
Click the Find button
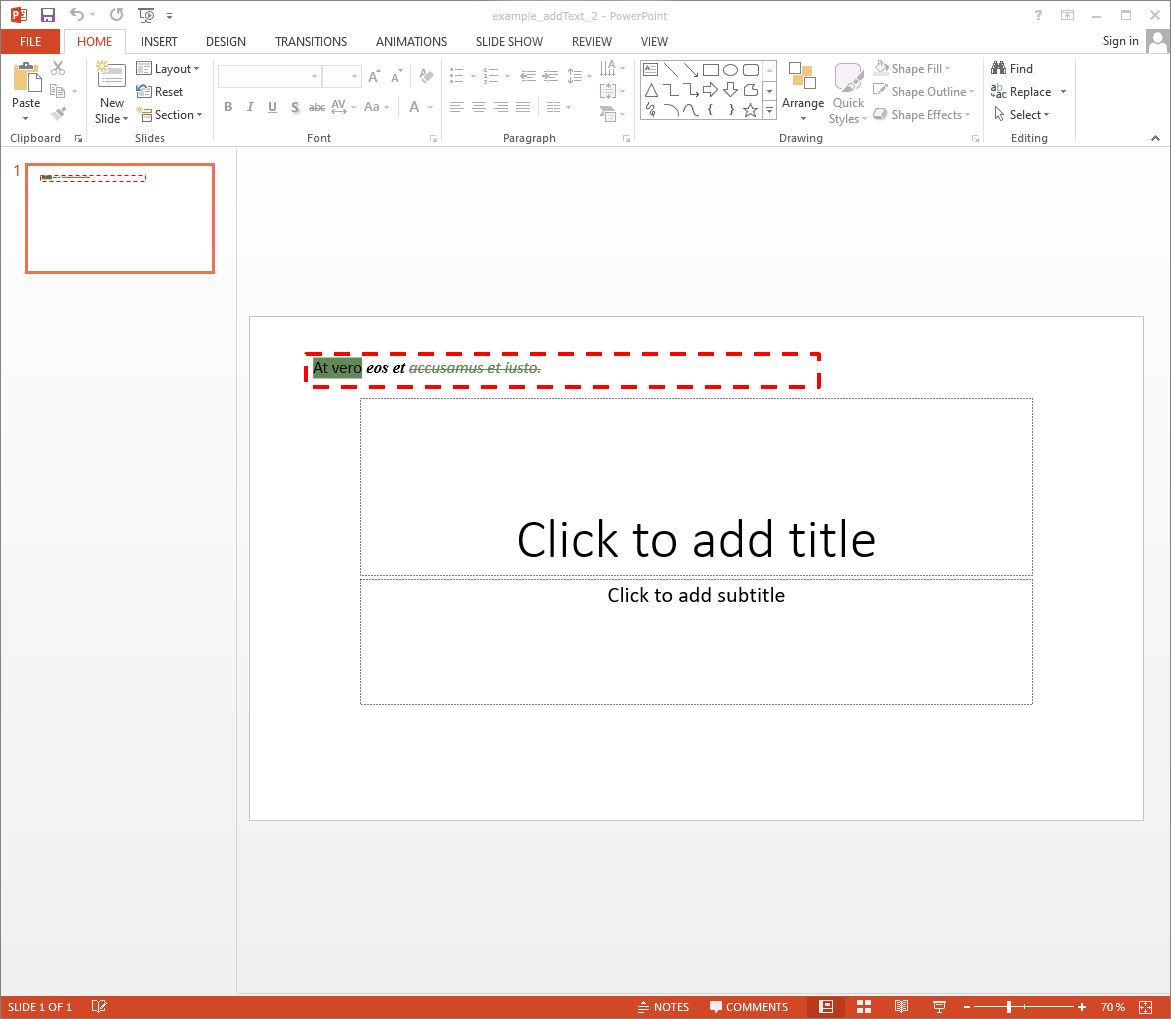1012,68
